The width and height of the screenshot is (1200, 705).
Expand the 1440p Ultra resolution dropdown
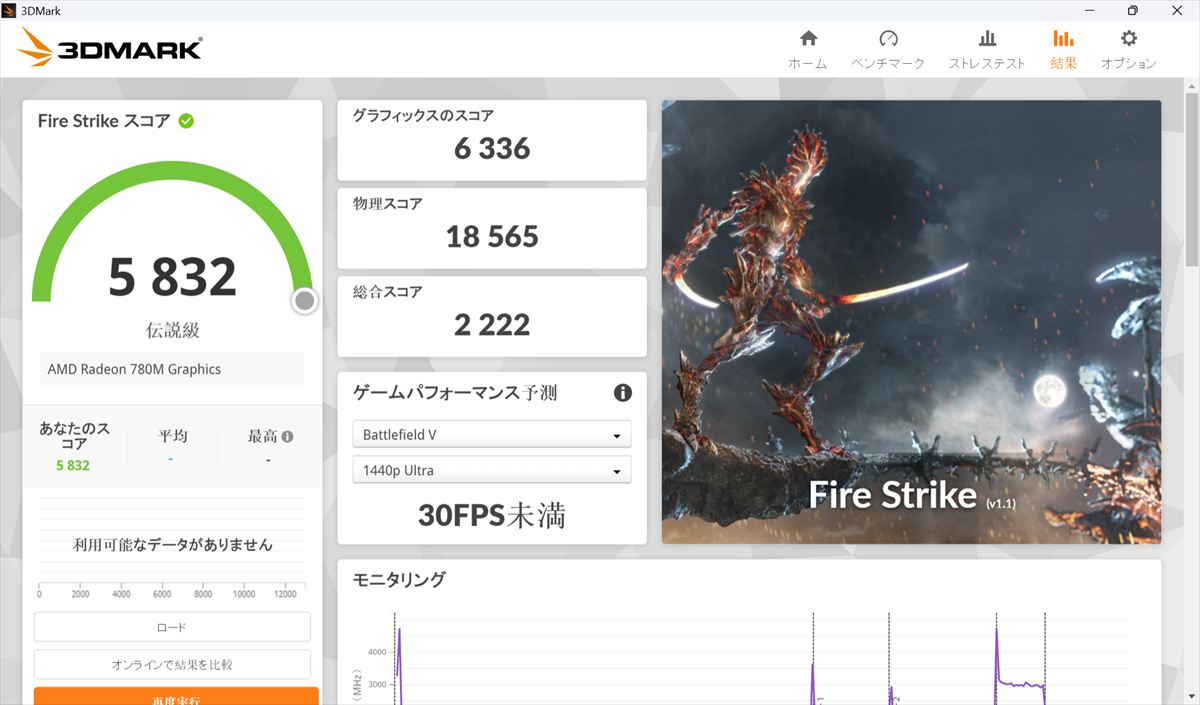click(x=491, y=470)
